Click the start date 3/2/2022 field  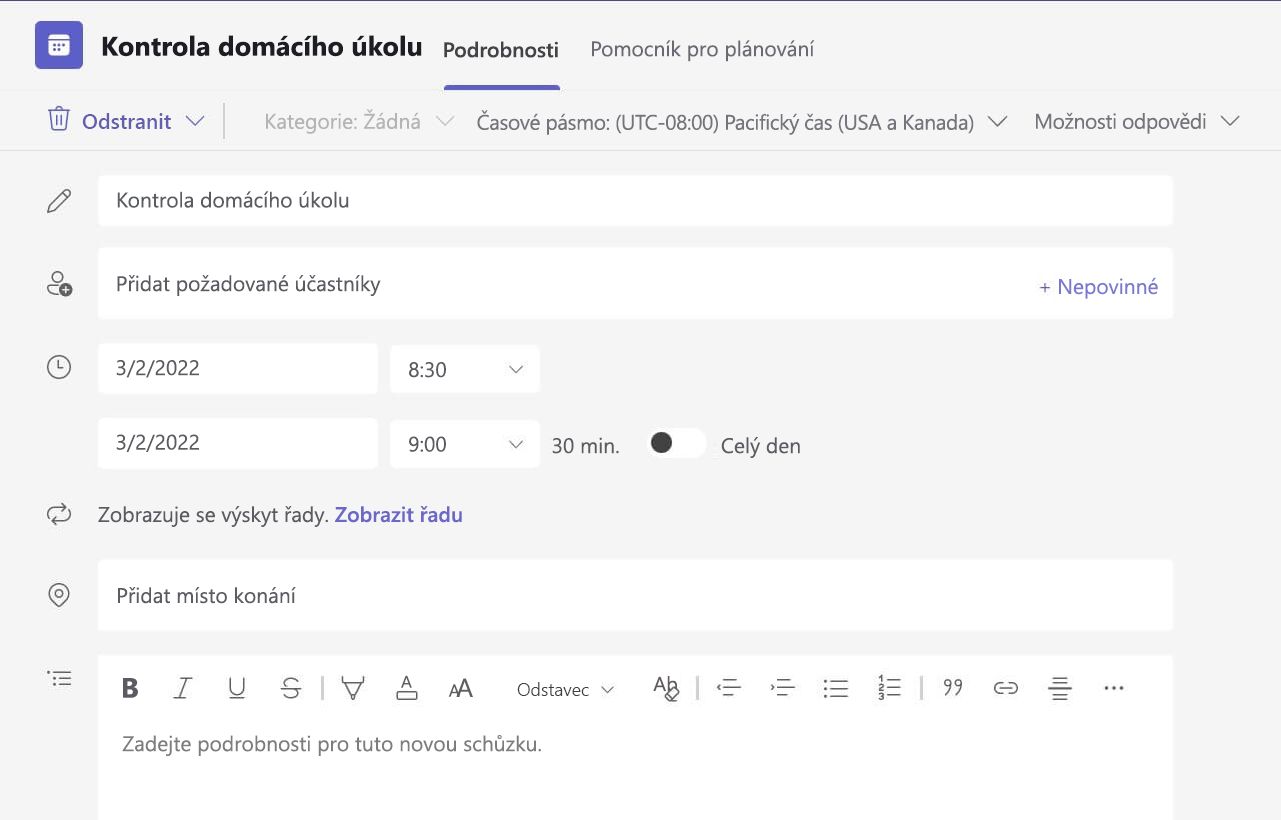coord(238,368)
